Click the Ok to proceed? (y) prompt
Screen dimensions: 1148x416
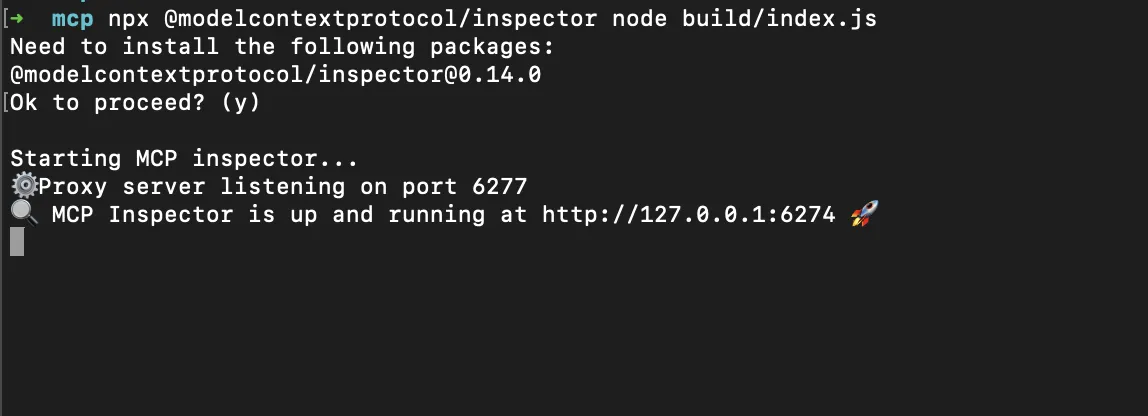click(x=135, y=103)
